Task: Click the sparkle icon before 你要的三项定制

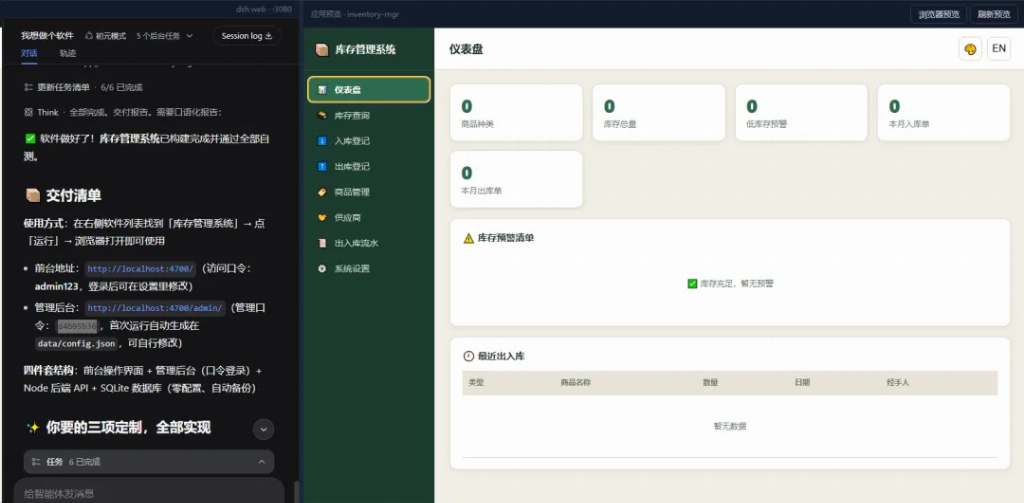Action: (x=33, y=428)
